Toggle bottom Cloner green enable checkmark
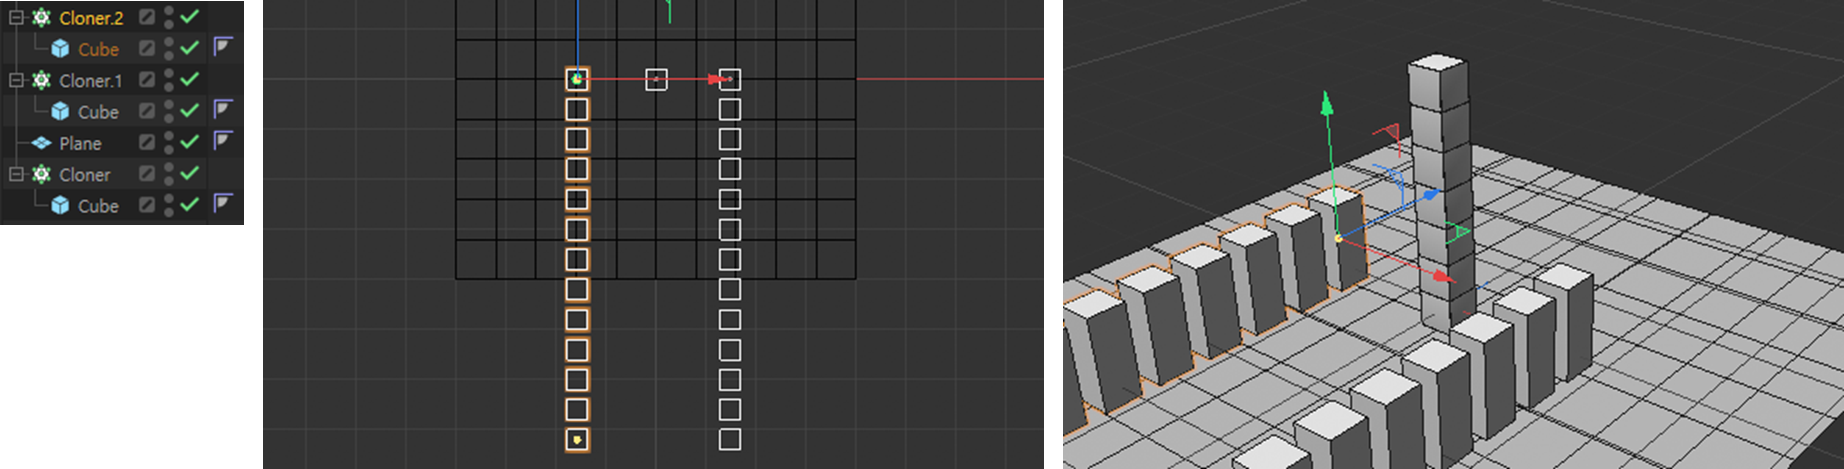Screen dimensions: 1844x469 pyautogui.click(x=189, y=172)
